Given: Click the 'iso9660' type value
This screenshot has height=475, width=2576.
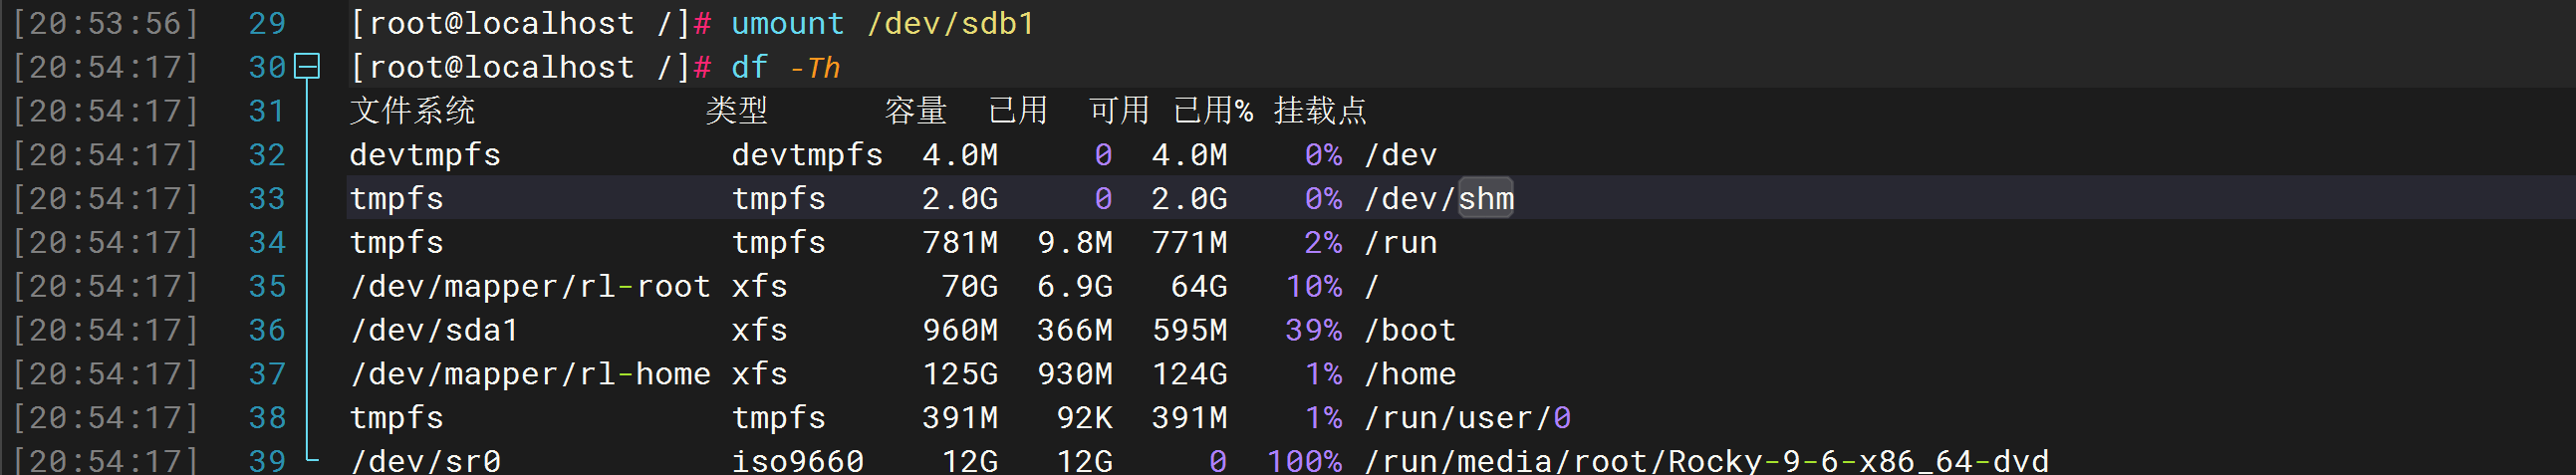Looking at the screenshot, I should point(798,461).
